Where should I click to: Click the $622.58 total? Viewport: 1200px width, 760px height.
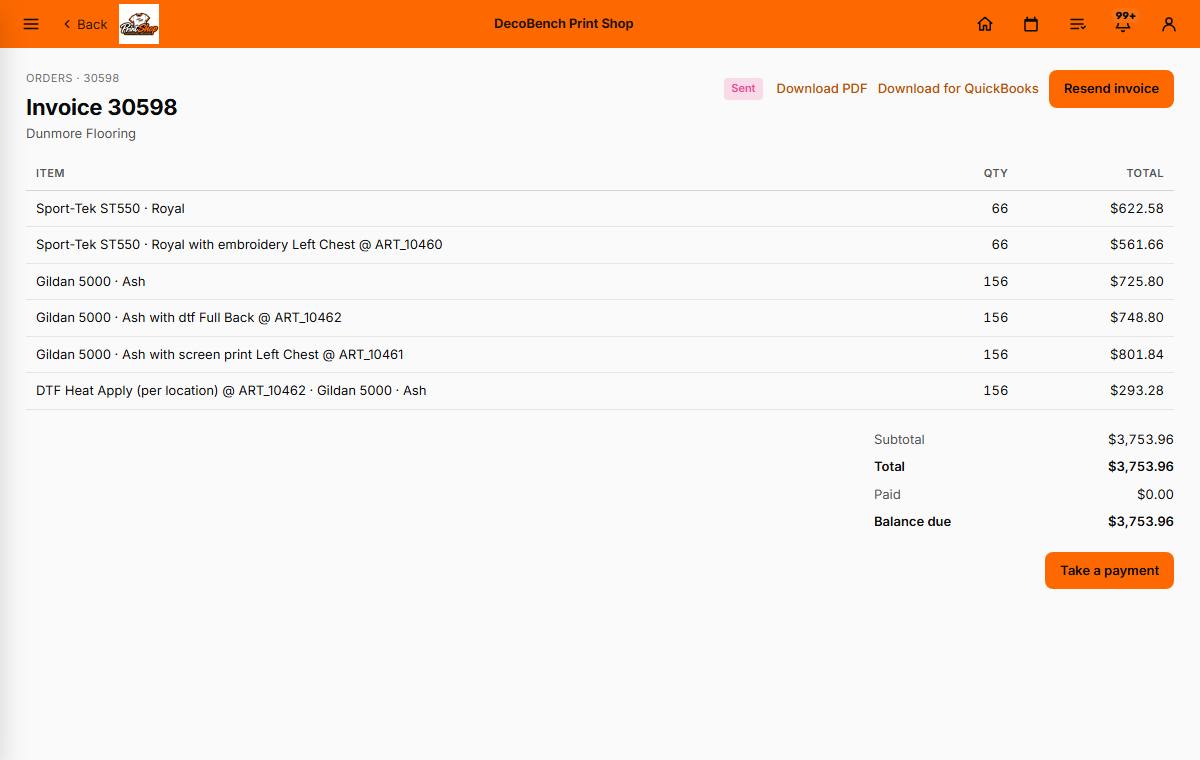[x=1137, y=209]
